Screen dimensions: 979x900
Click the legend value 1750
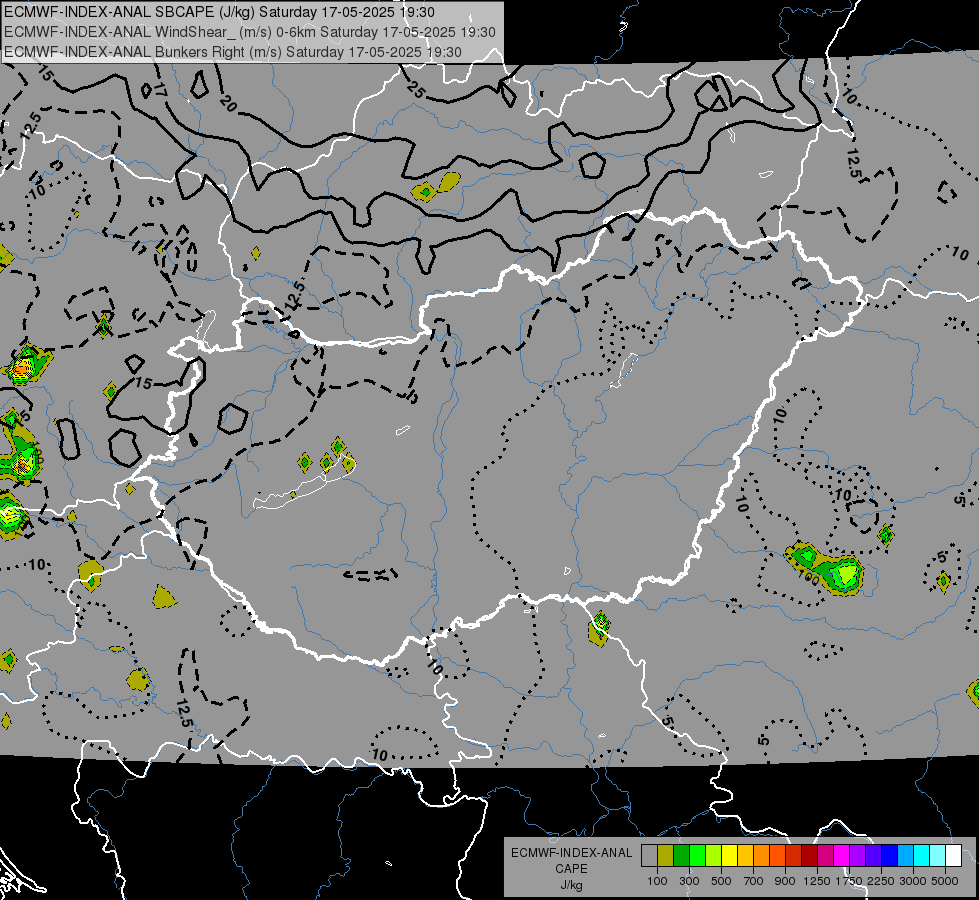(849, 881)
